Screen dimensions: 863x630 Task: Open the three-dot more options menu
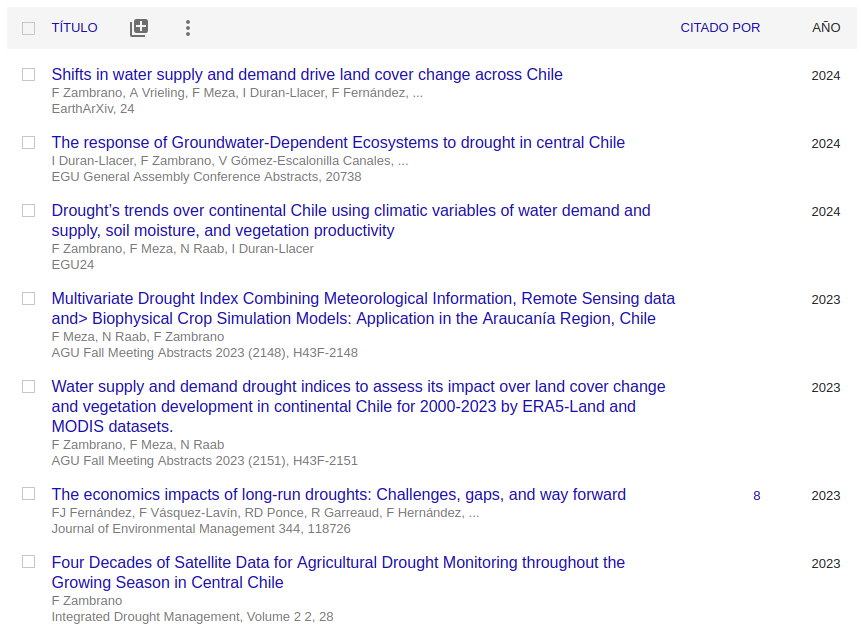pos(187,28)
